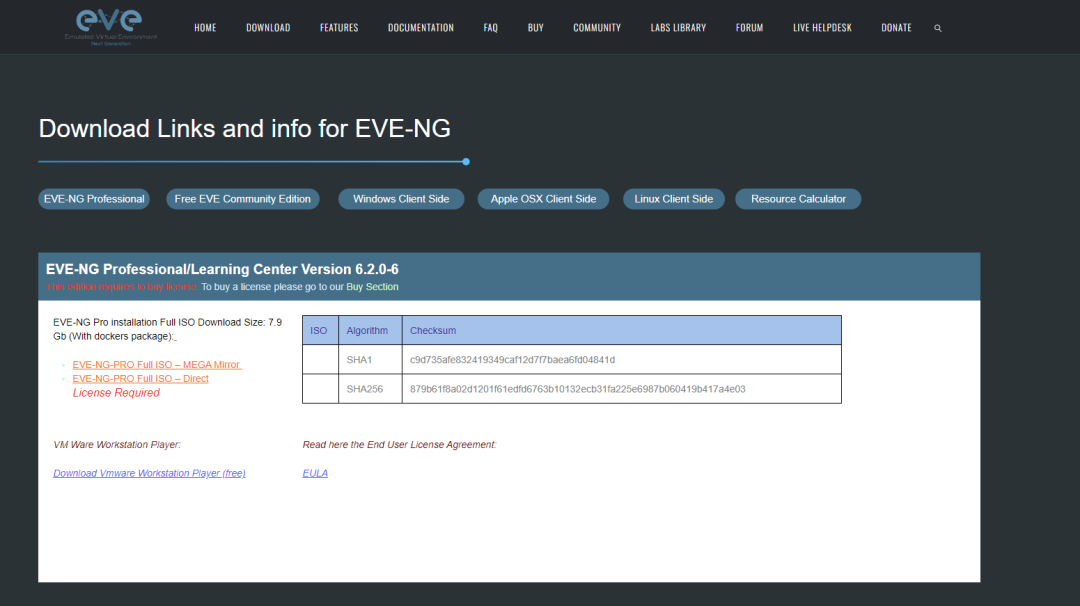The image size is (1080, 606).
Task: Select Free EVE Community Edition button
Action: (x=242, y=199)
